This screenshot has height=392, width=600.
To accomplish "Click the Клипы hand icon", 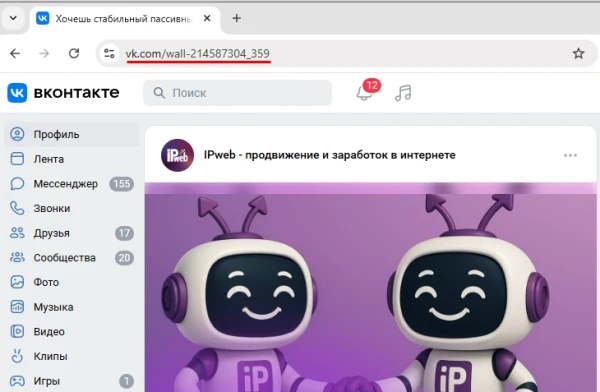I will point(17,356).
